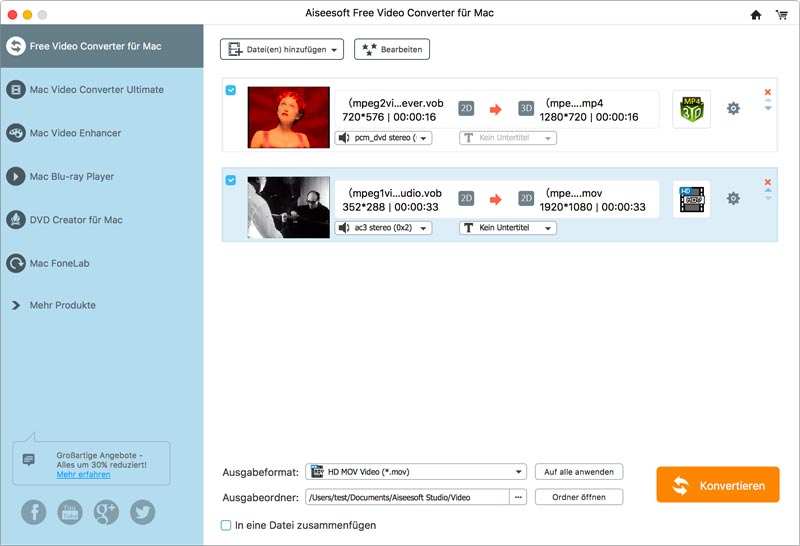Image resolution: width=800 pixels, height=546 pixels.
Task: Open ac3 stereo audio track dropdown
Action: pos(383,228)
